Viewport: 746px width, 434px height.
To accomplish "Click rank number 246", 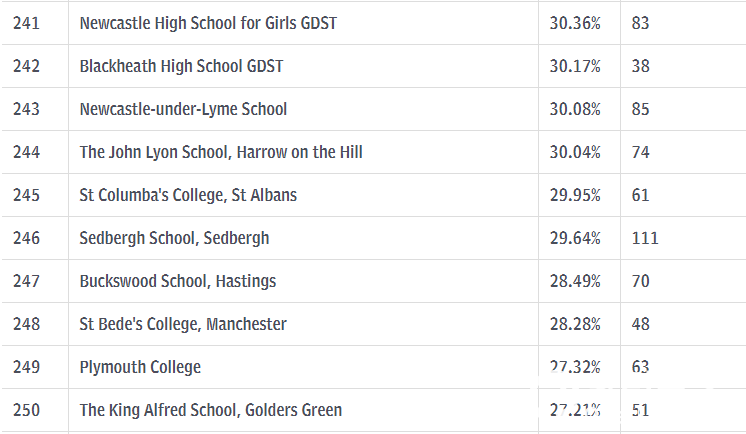I will [x=26, y=238].
